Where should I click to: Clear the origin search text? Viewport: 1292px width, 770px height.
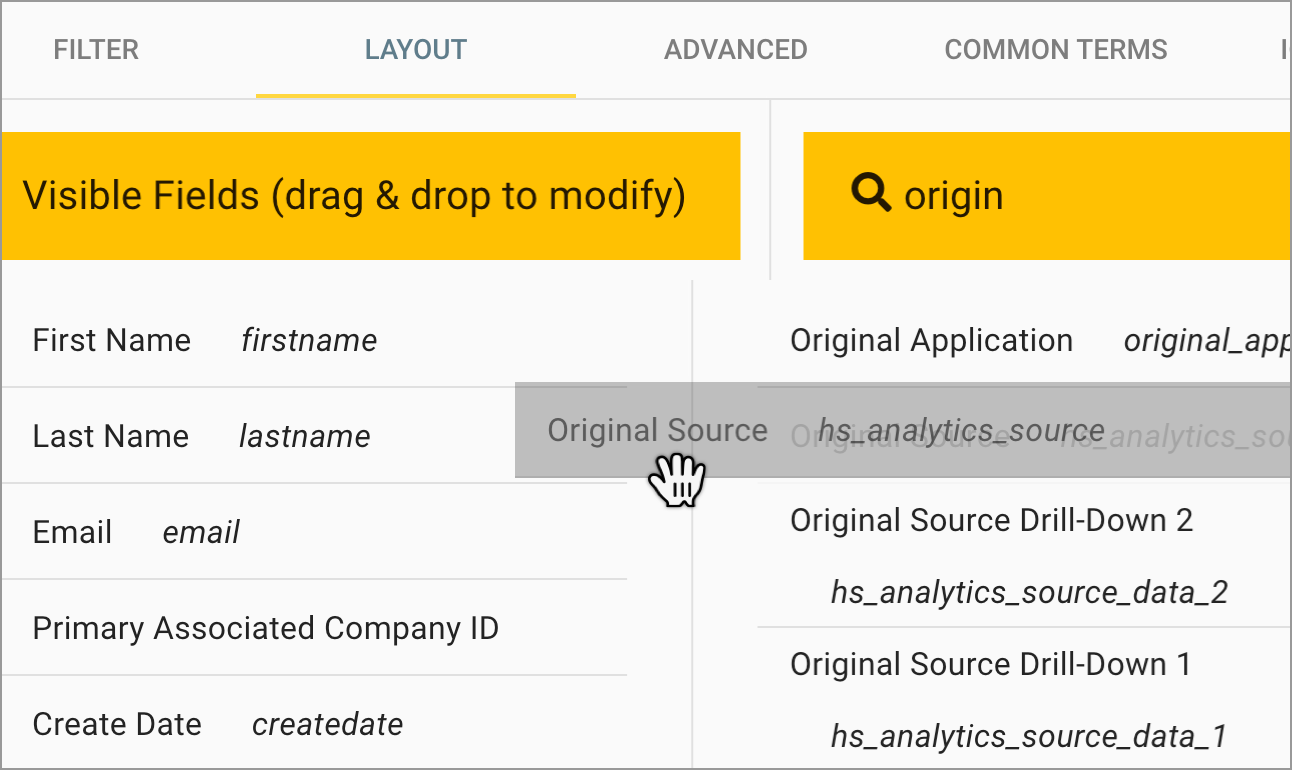952,194
